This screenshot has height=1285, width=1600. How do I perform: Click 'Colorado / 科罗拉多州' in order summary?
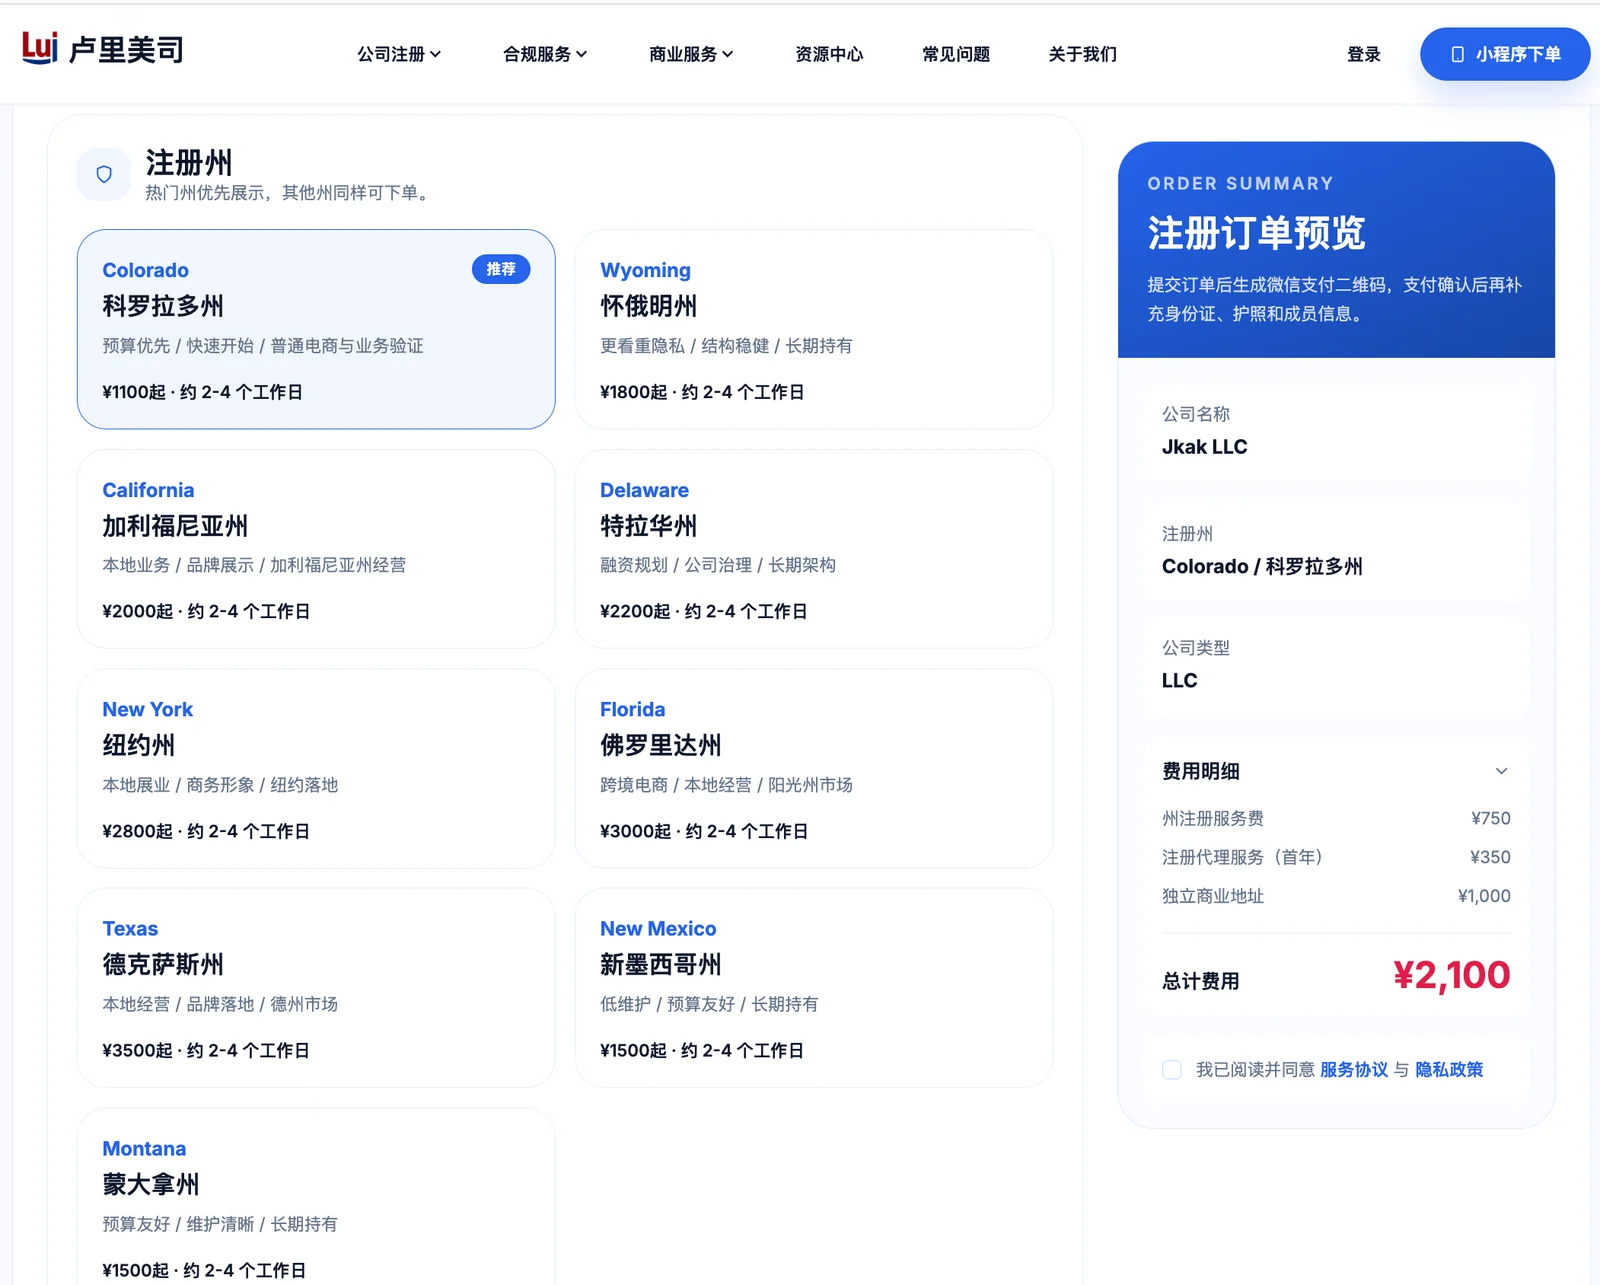[x=1262, y=567]
